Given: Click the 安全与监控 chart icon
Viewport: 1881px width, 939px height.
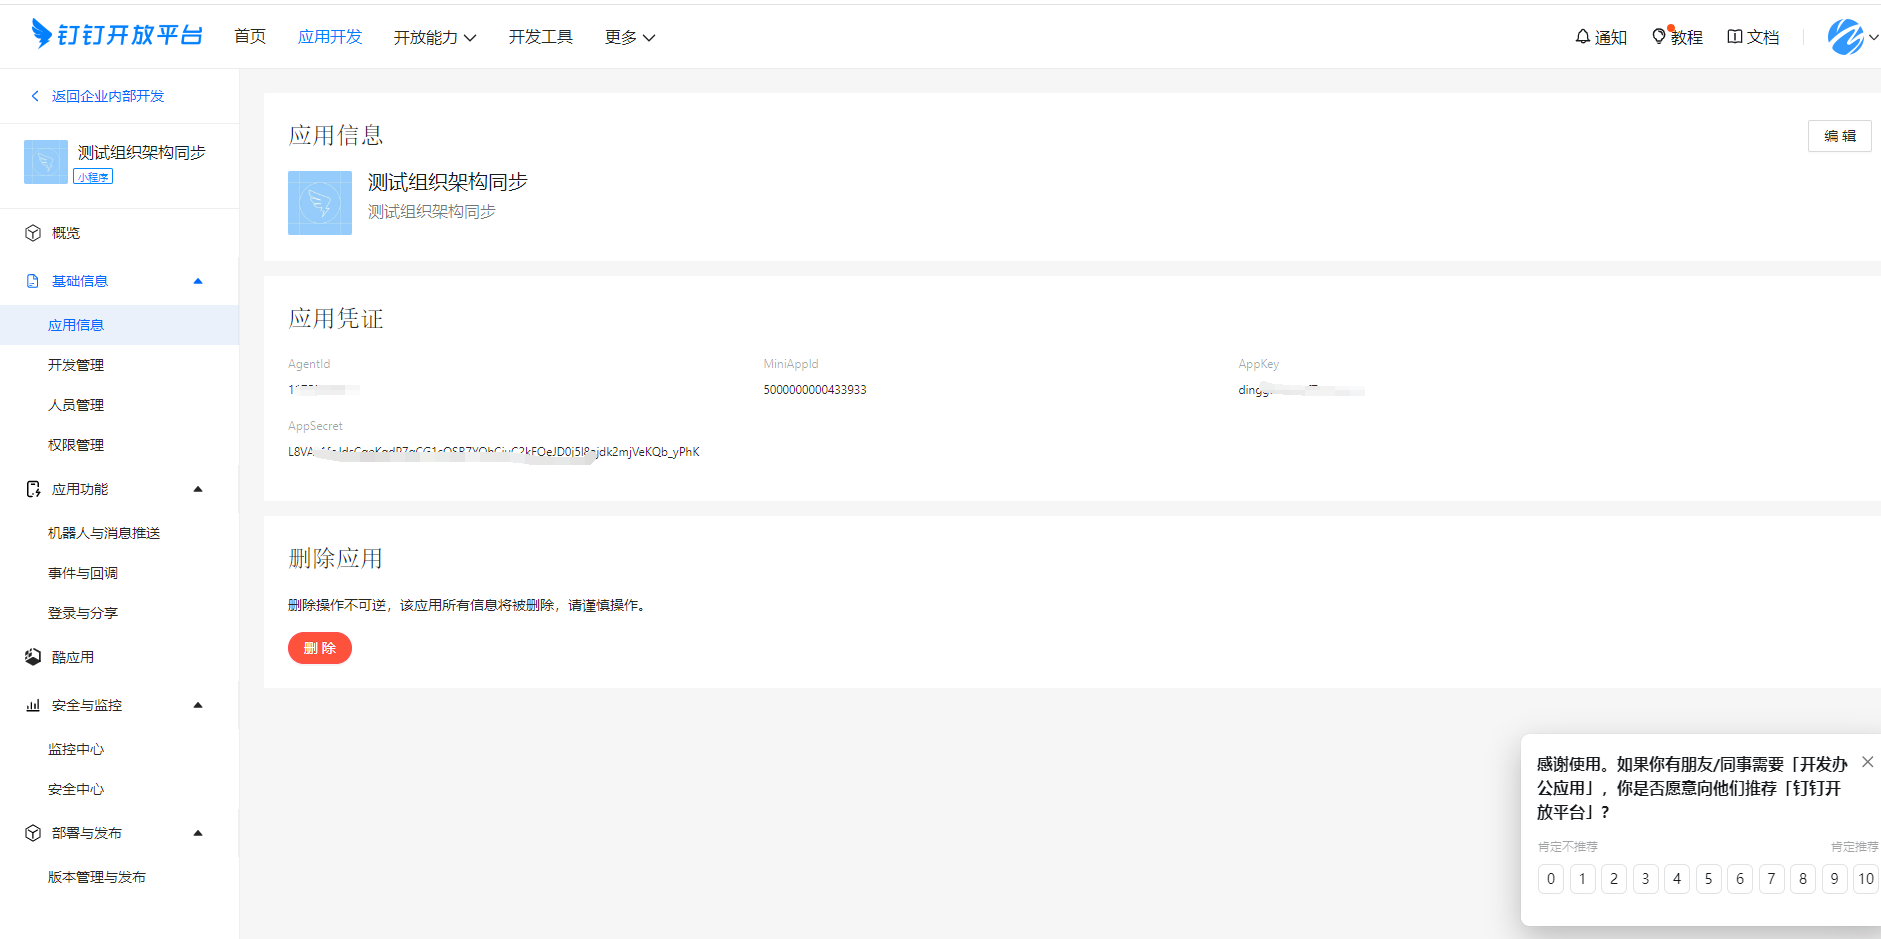Looking at the screenshot, I should click(33, 705).
